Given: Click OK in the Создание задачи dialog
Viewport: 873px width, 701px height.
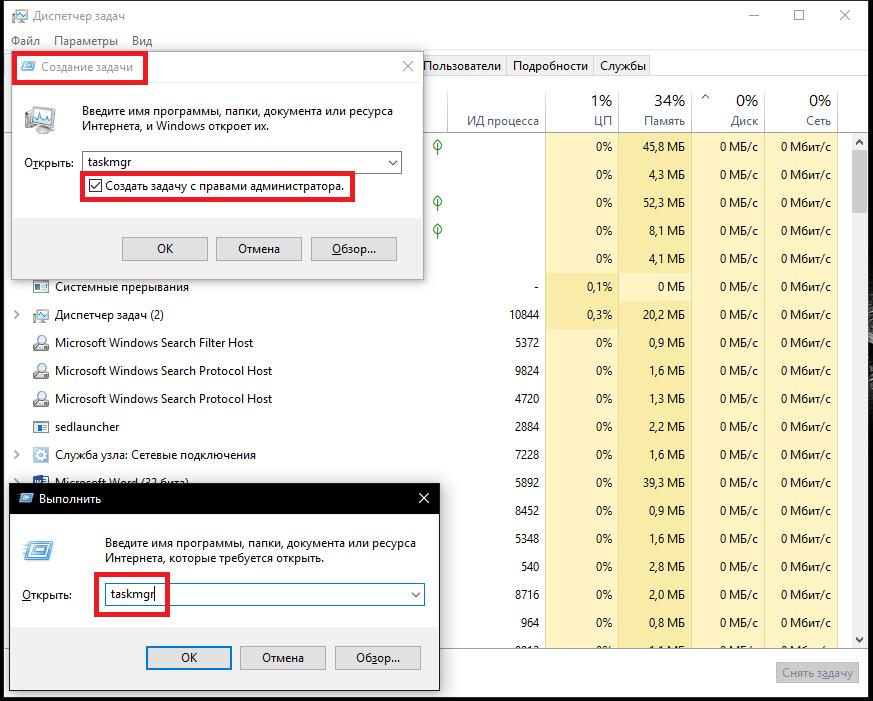Looking at the screenshot, I should (x=165, y=249).
